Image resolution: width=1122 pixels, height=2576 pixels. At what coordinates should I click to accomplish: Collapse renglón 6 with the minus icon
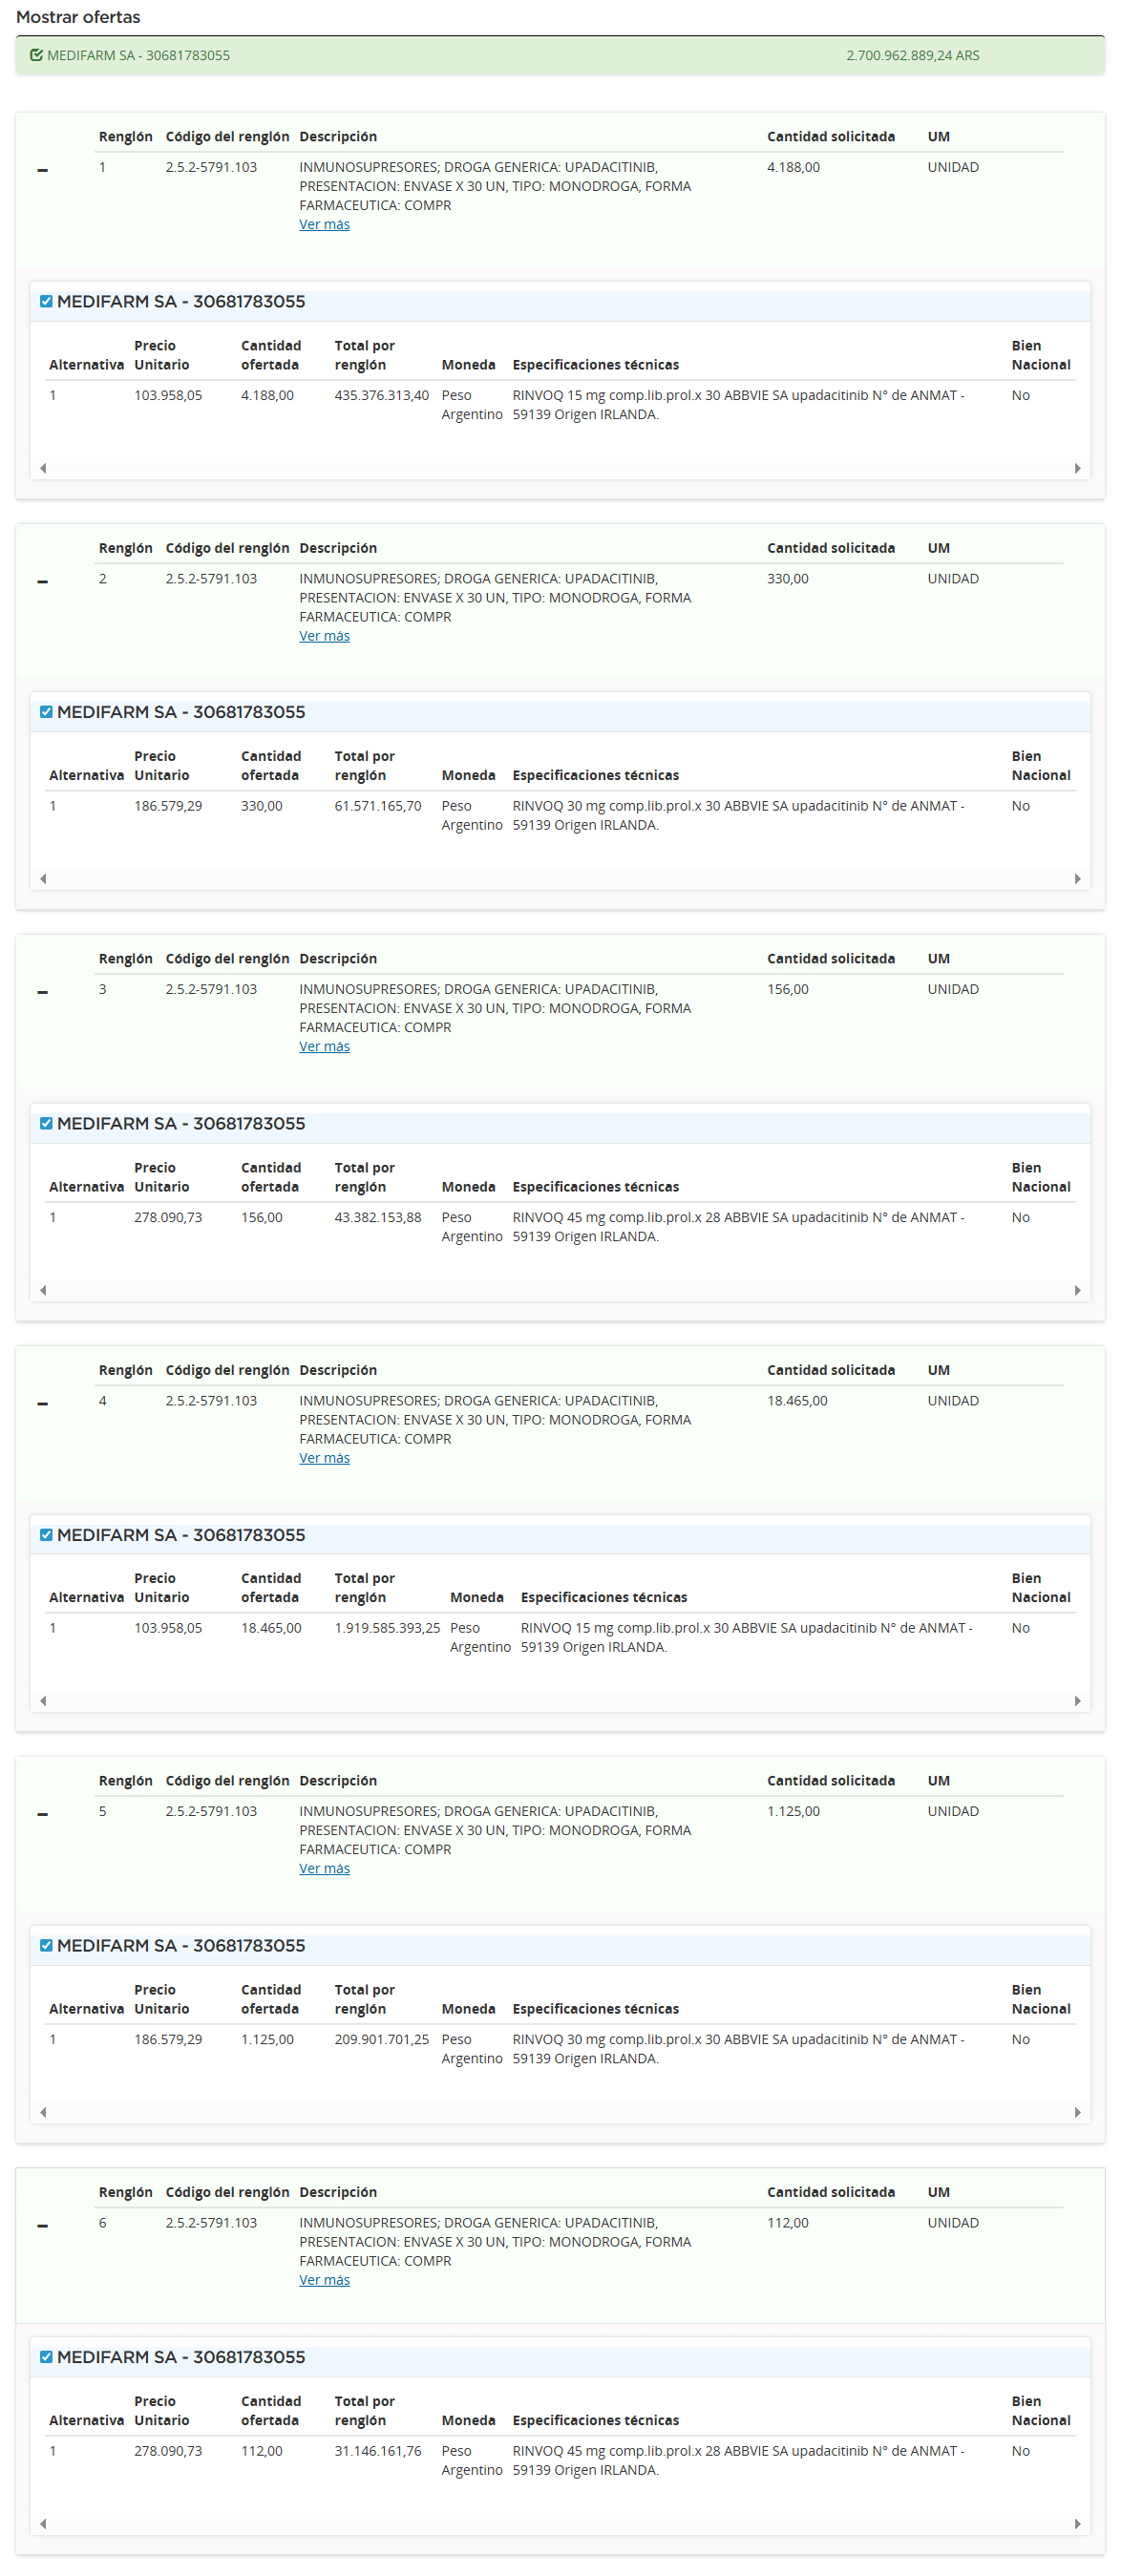click(x=42, y=2225)
